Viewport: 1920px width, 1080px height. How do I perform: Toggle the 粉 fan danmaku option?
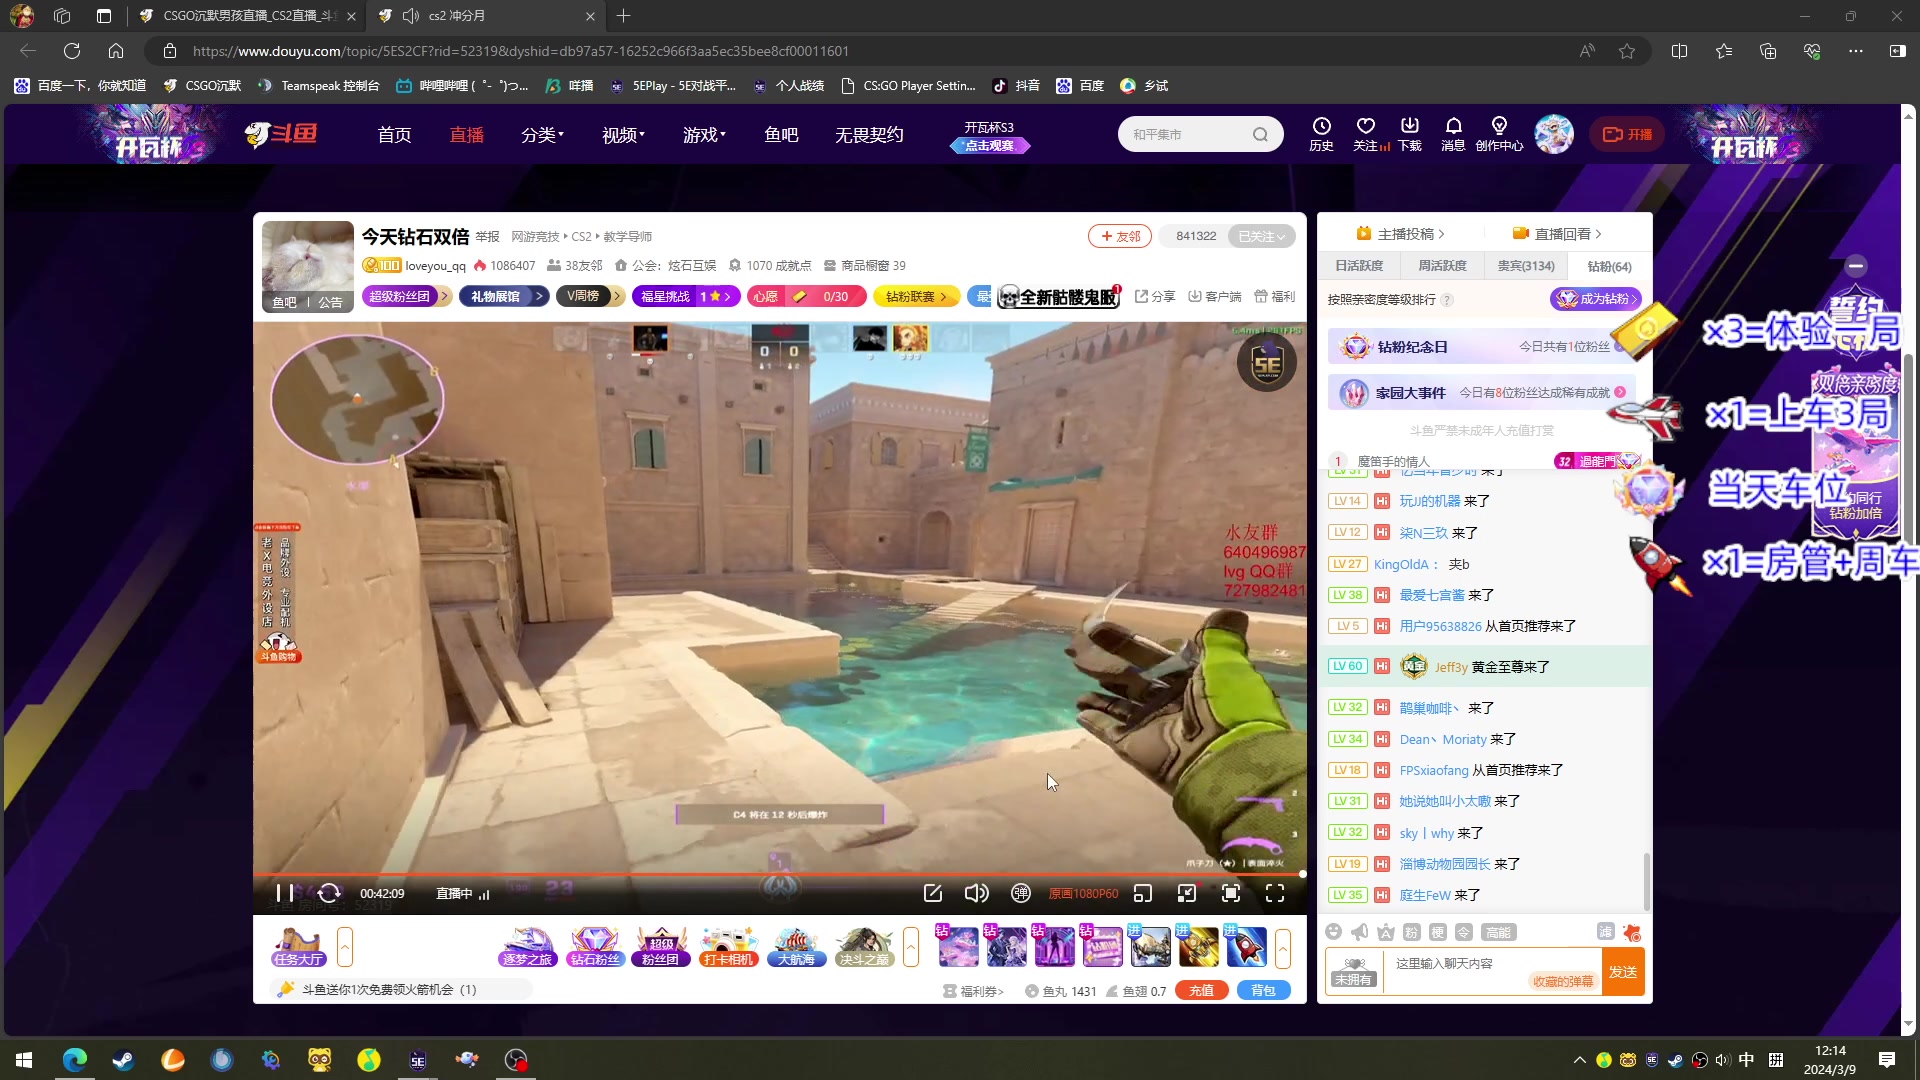tap(1411, 932)
